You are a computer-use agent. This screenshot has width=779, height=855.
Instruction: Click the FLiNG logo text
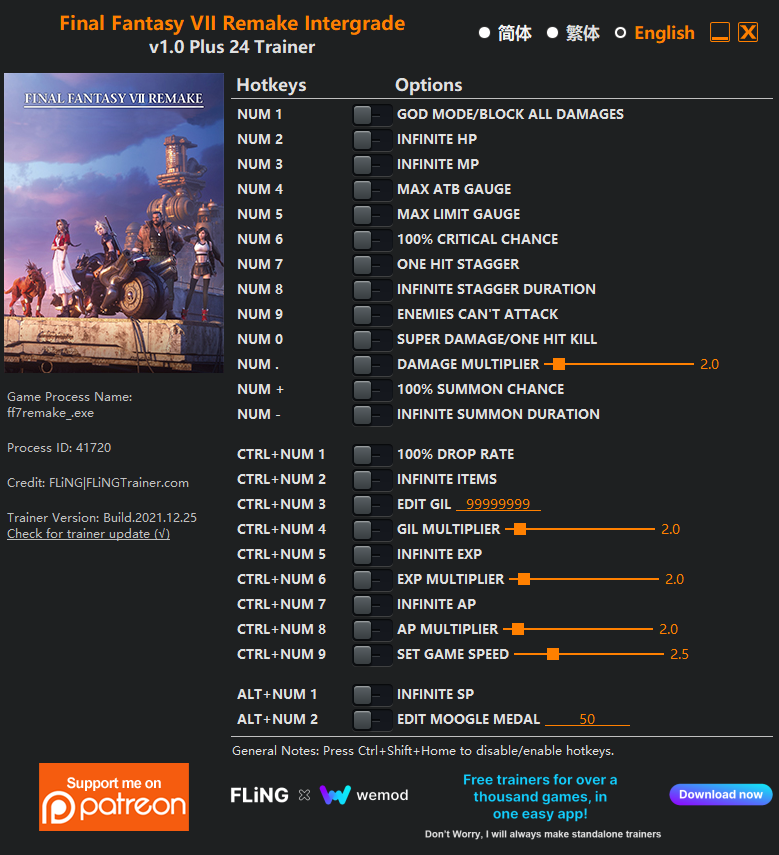(259, 795)
